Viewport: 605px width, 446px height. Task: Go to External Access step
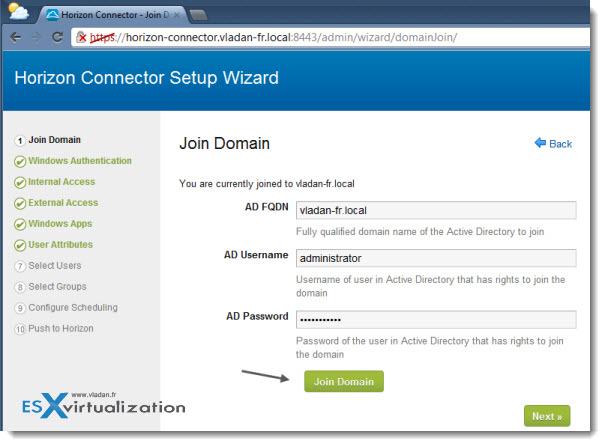[x=63, y=203]
